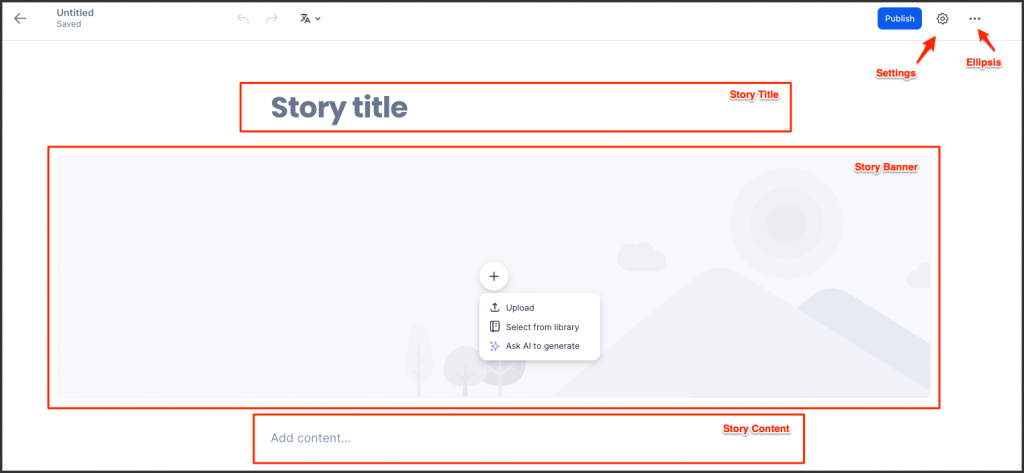Click the Add content text area
Viewport: 1024px width, 473px height.
(528, 438)
